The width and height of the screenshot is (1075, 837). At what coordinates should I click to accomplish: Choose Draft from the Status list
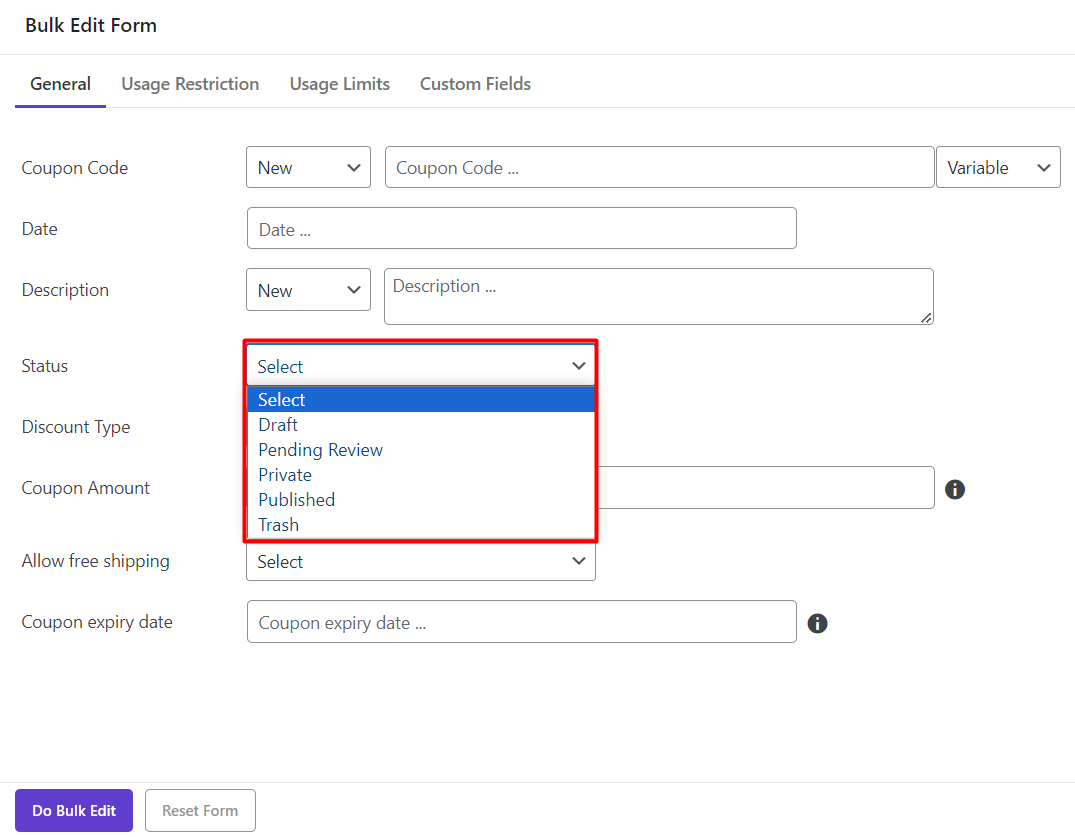click(x=278, y=425)
